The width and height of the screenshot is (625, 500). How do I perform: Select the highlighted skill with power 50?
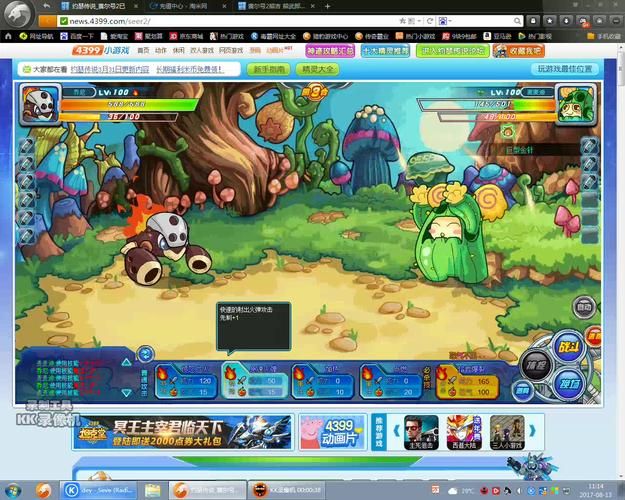254,381
